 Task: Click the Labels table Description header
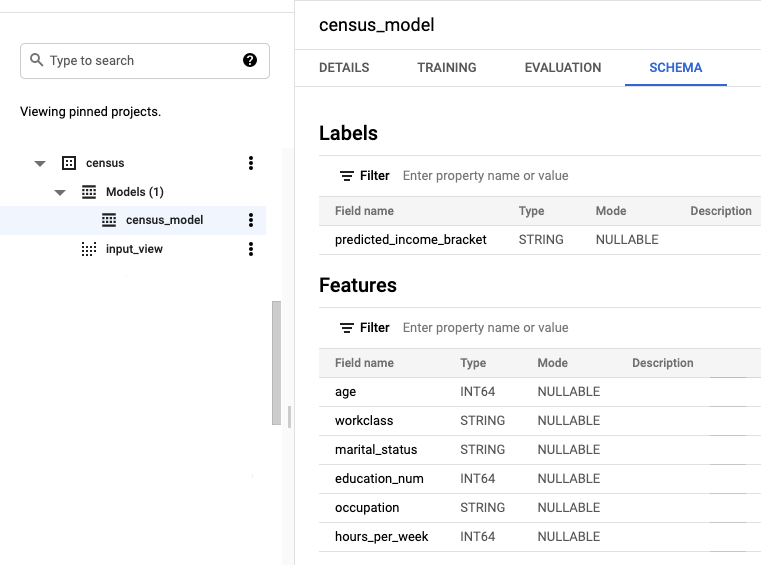[x=721, y=211]
